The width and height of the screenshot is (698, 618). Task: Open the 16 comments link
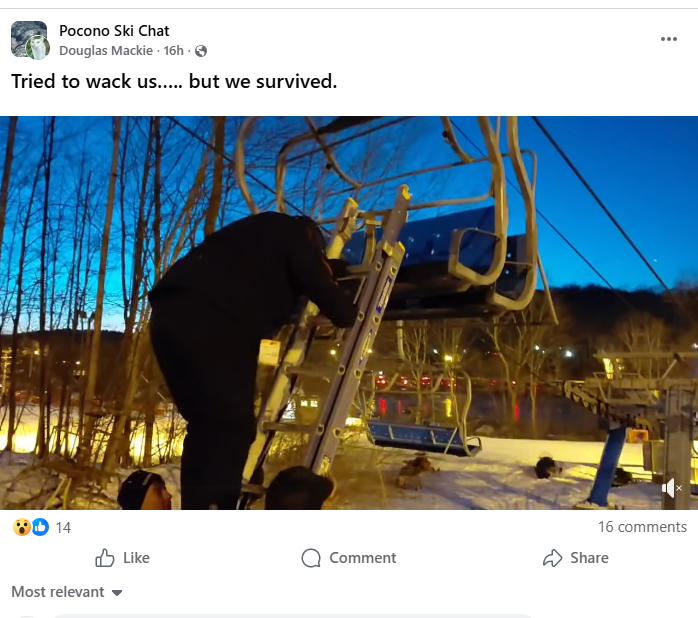pyautogui.click(x=642, y=527)
